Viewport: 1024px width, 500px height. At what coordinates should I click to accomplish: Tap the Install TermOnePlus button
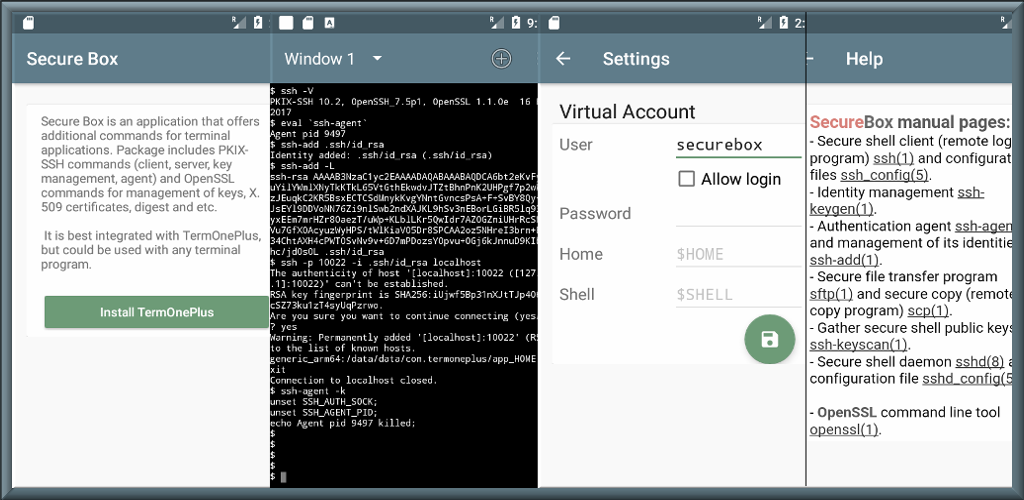point(157,312)
